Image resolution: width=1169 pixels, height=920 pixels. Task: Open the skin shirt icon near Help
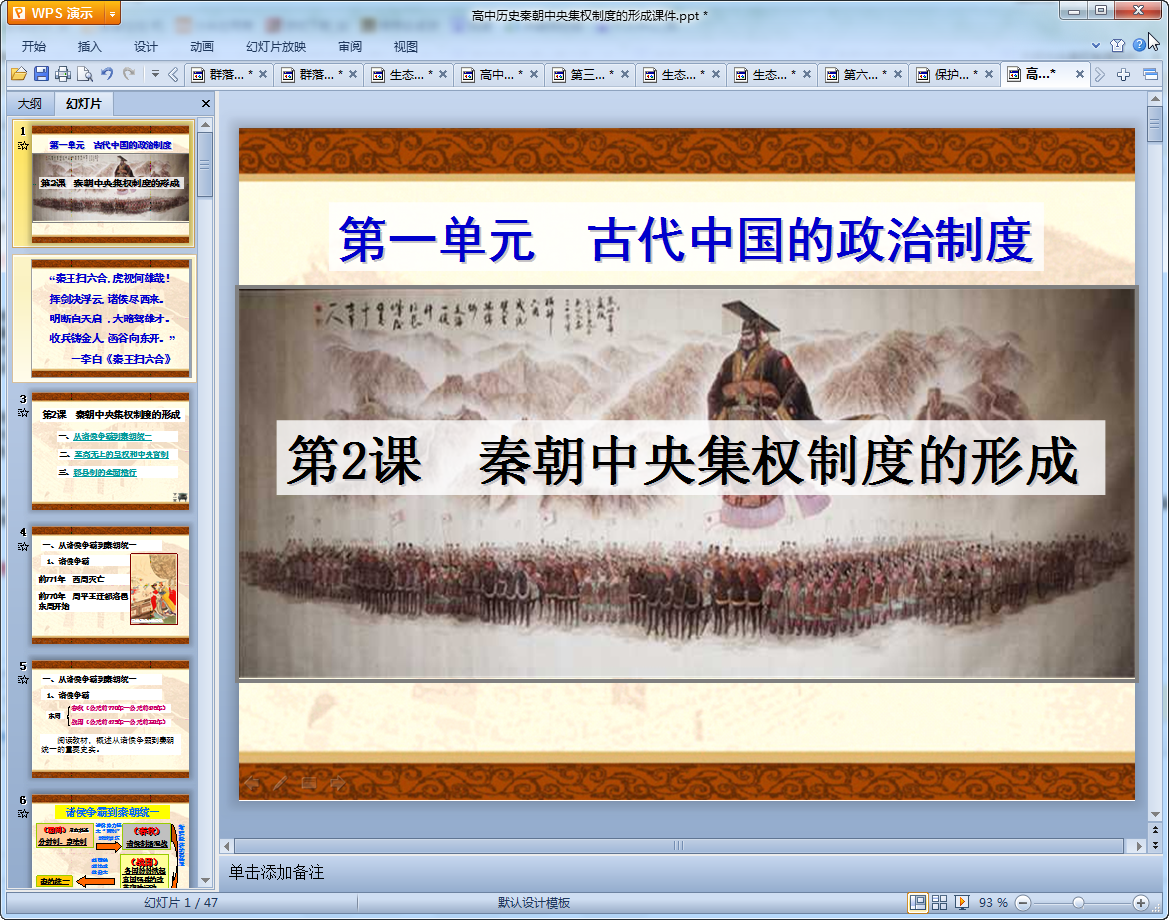pos(1118,45)
